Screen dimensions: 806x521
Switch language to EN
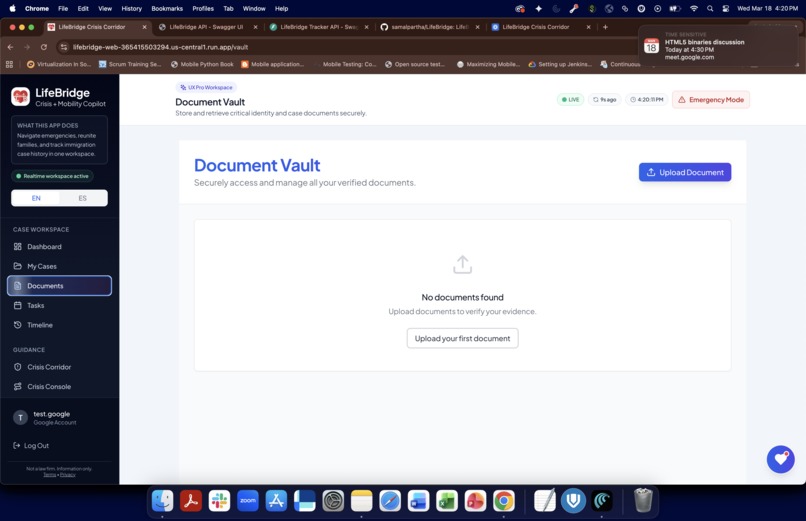coord(35,198)
